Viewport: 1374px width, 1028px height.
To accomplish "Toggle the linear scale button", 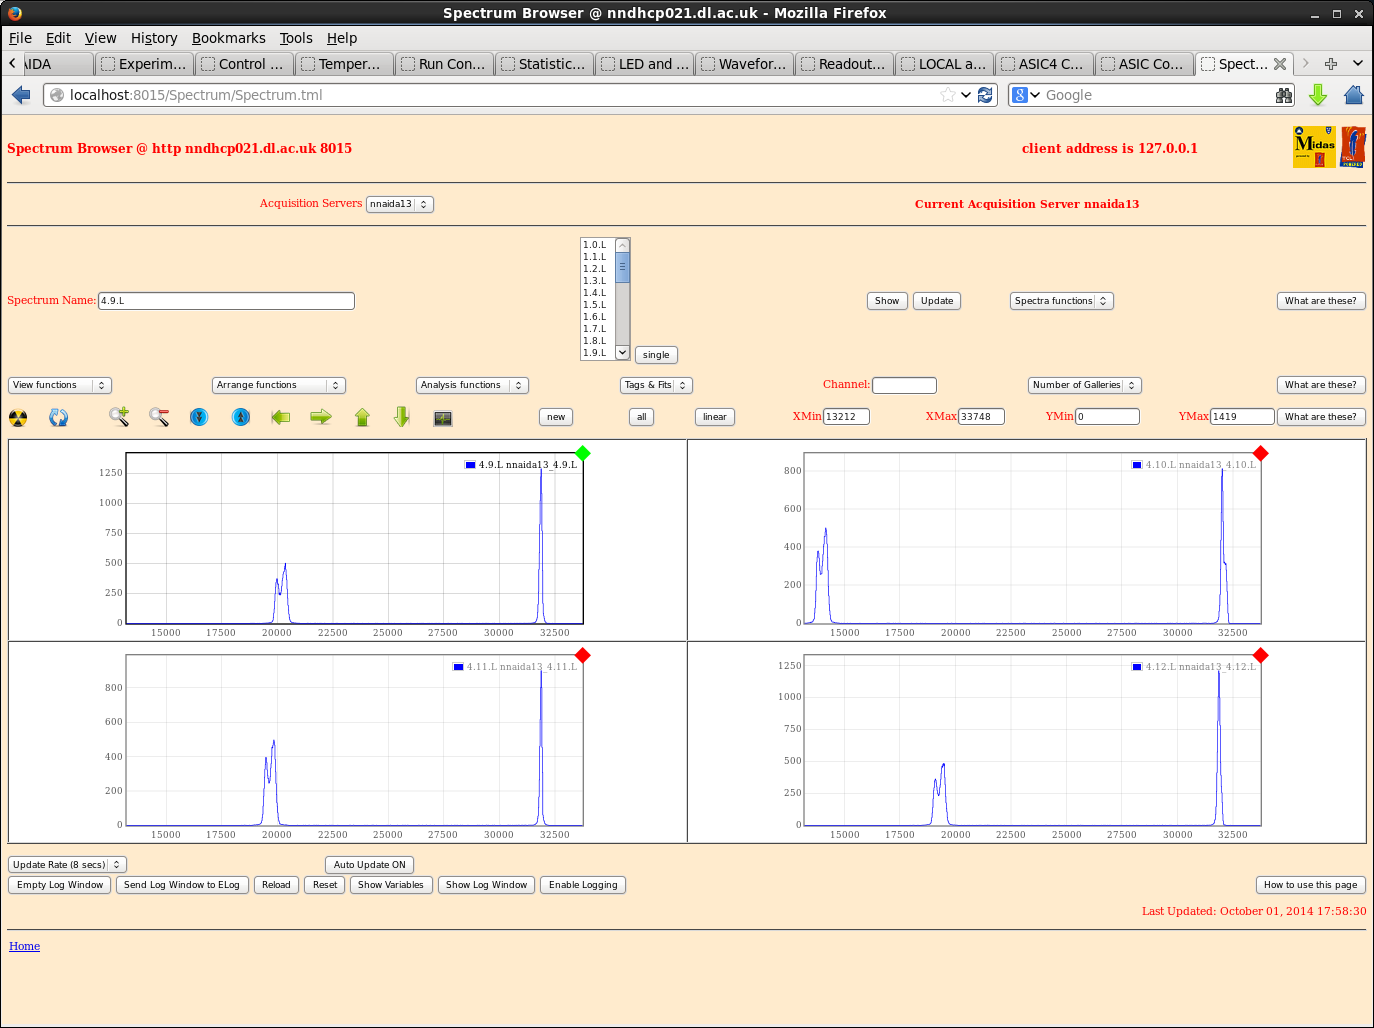I will tap(715, 417).
